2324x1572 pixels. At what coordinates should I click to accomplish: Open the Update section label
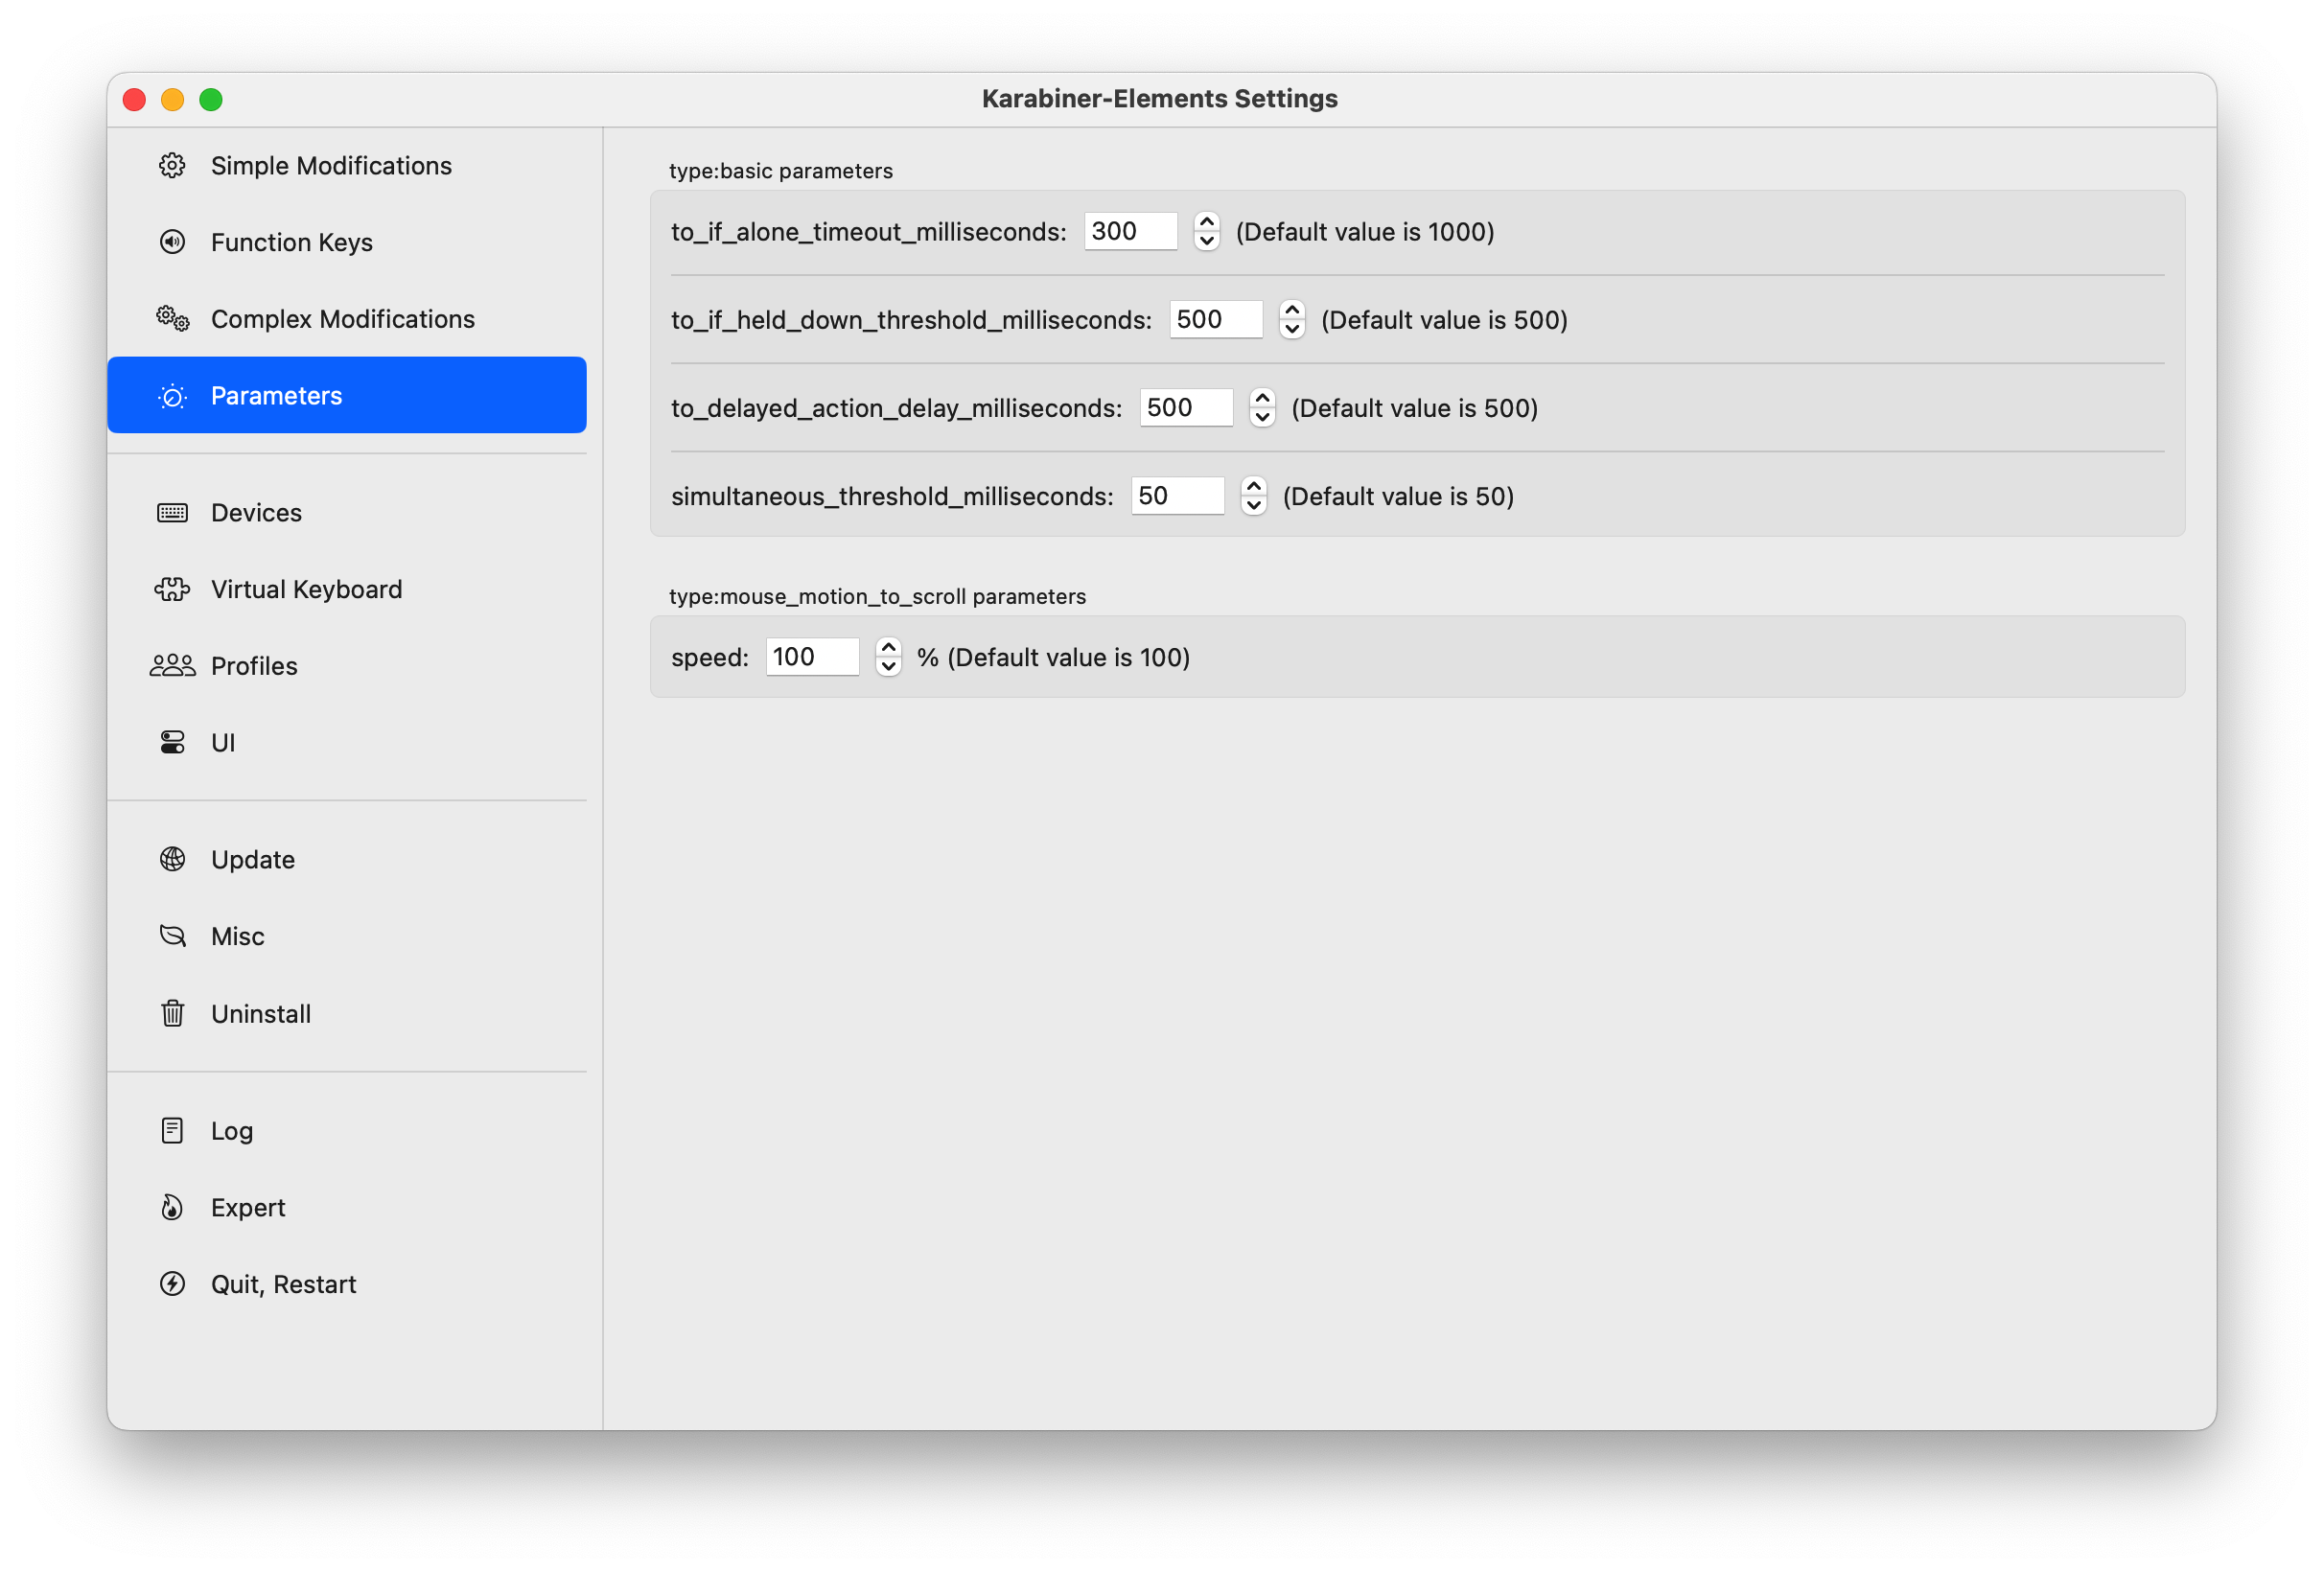click(253, 860)
